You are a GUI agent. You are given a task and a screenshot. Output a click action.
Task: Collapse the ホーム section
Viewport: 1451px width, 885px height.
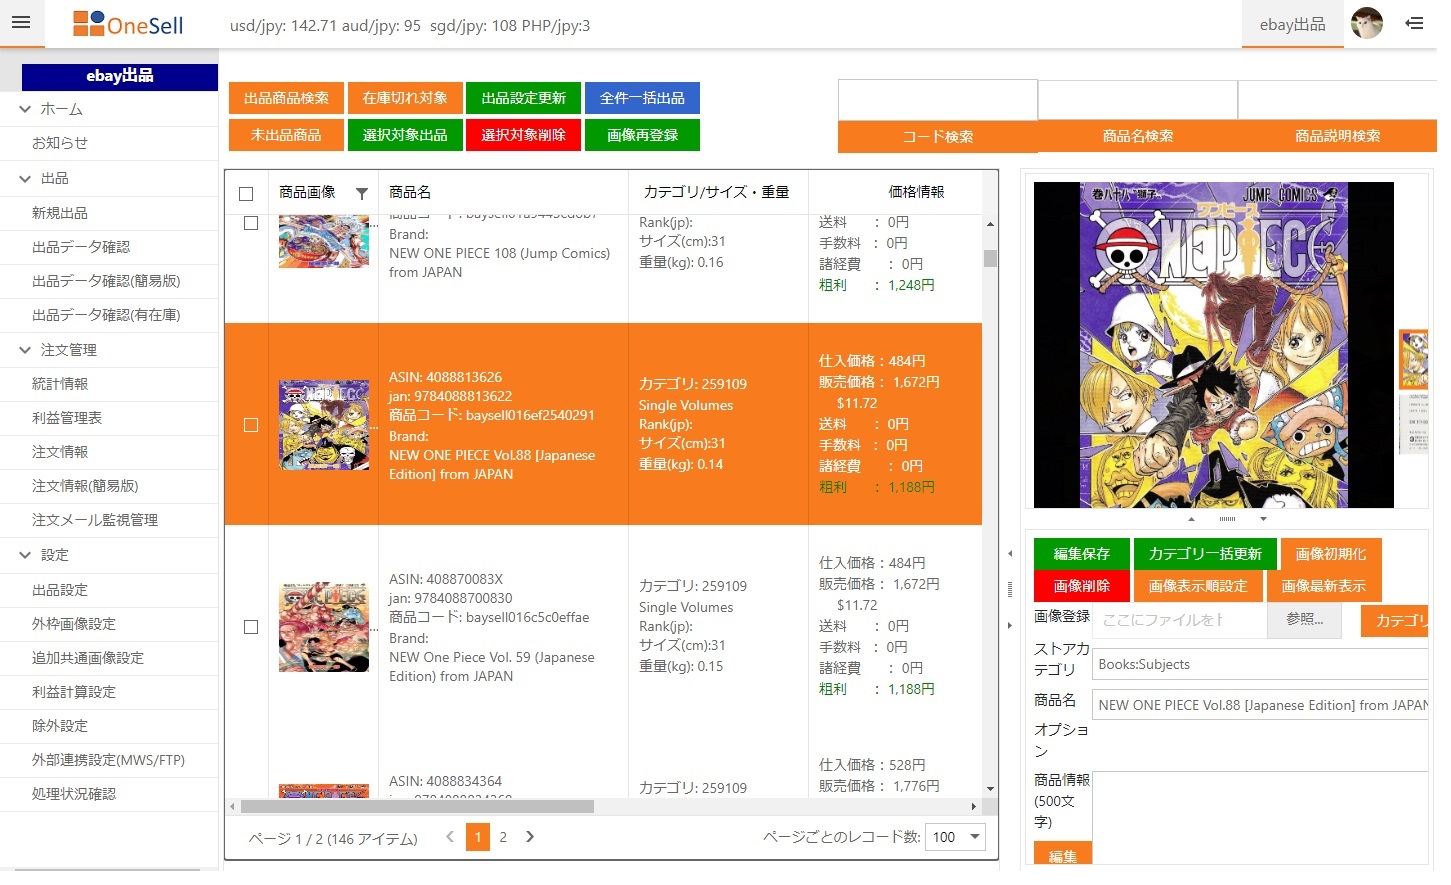click(x=25, y=109)
